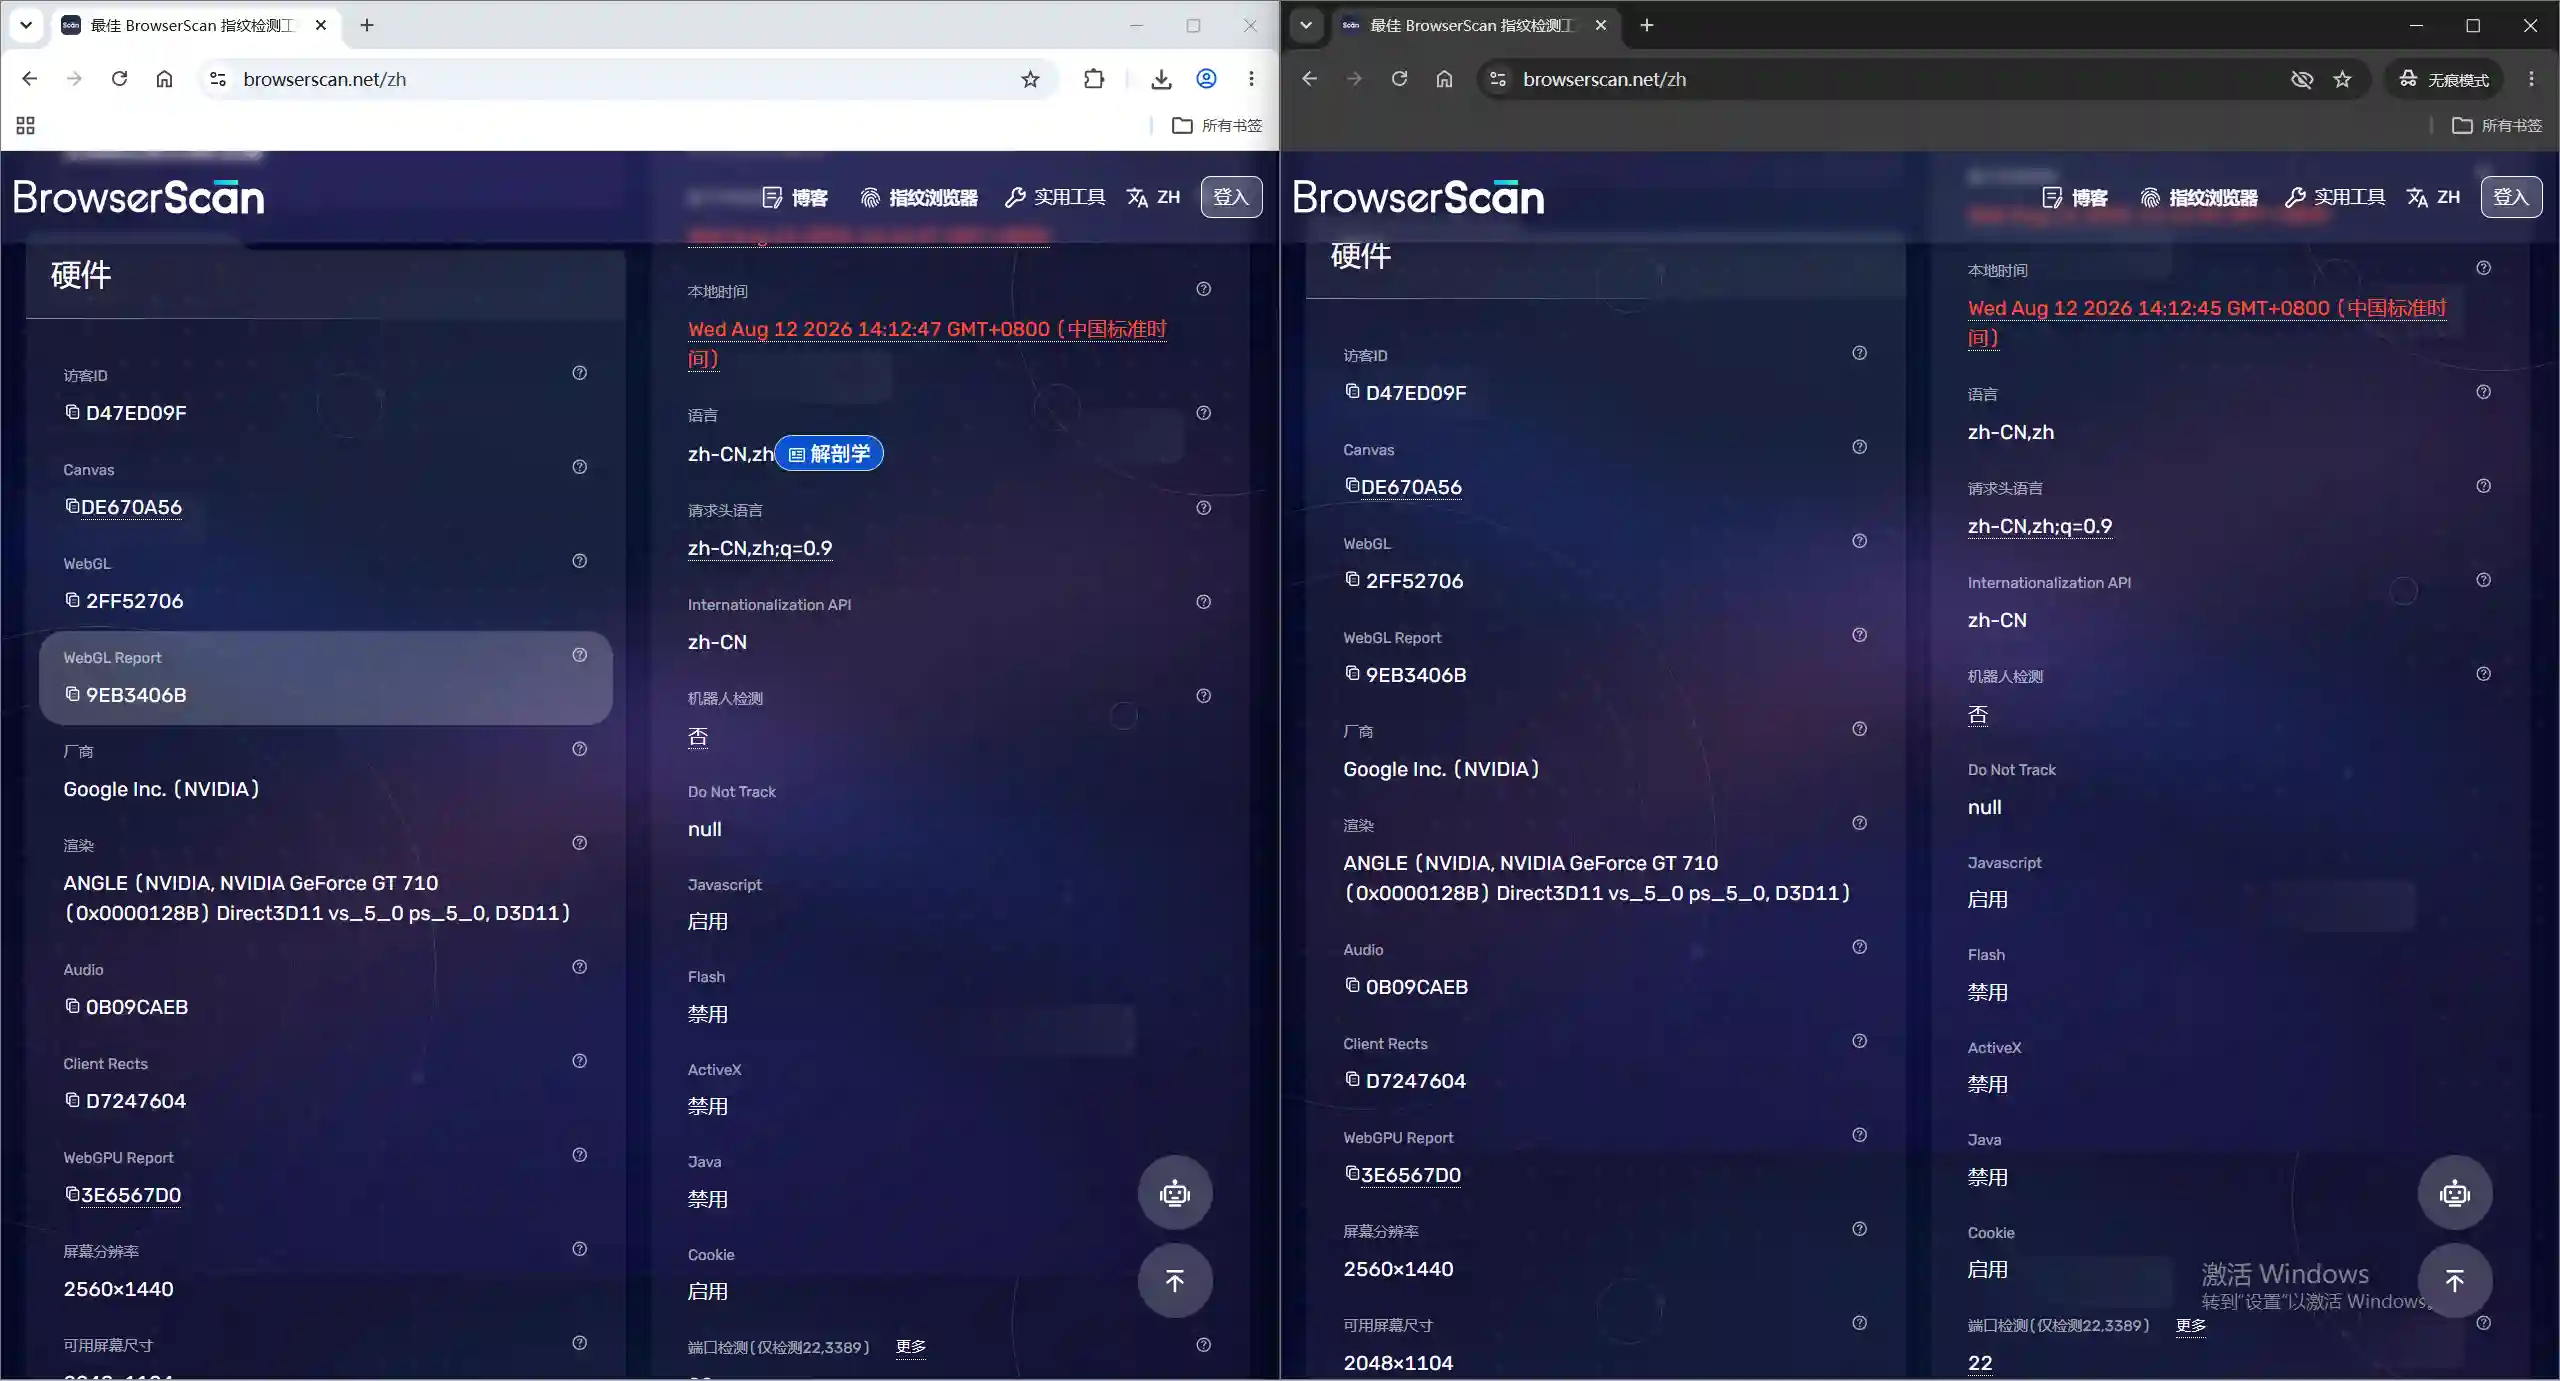Click scroll-to-top arrow button in incognito window
Viewport: 2560px width, 1381px height.
[x=2454, y=1281]
